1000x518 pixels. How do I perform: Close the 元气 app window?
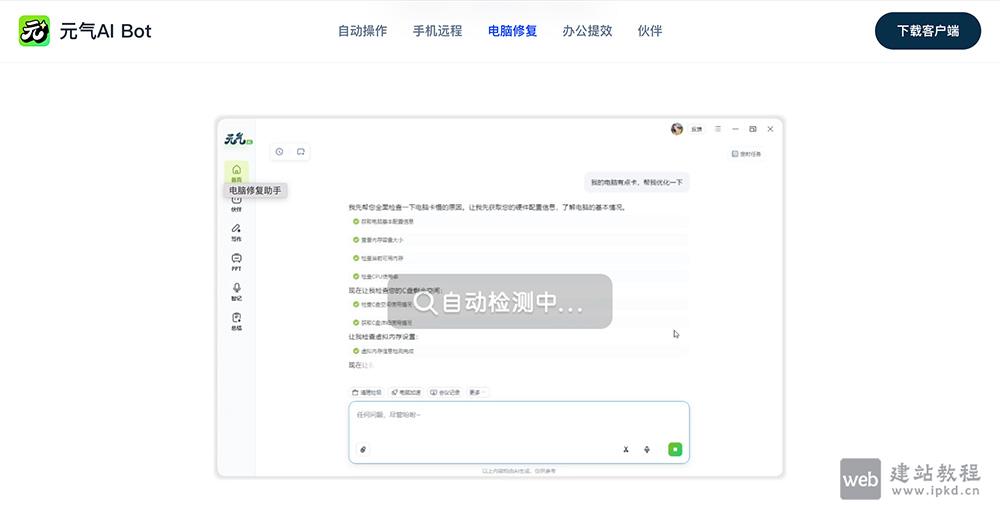(x=770, y=129)
